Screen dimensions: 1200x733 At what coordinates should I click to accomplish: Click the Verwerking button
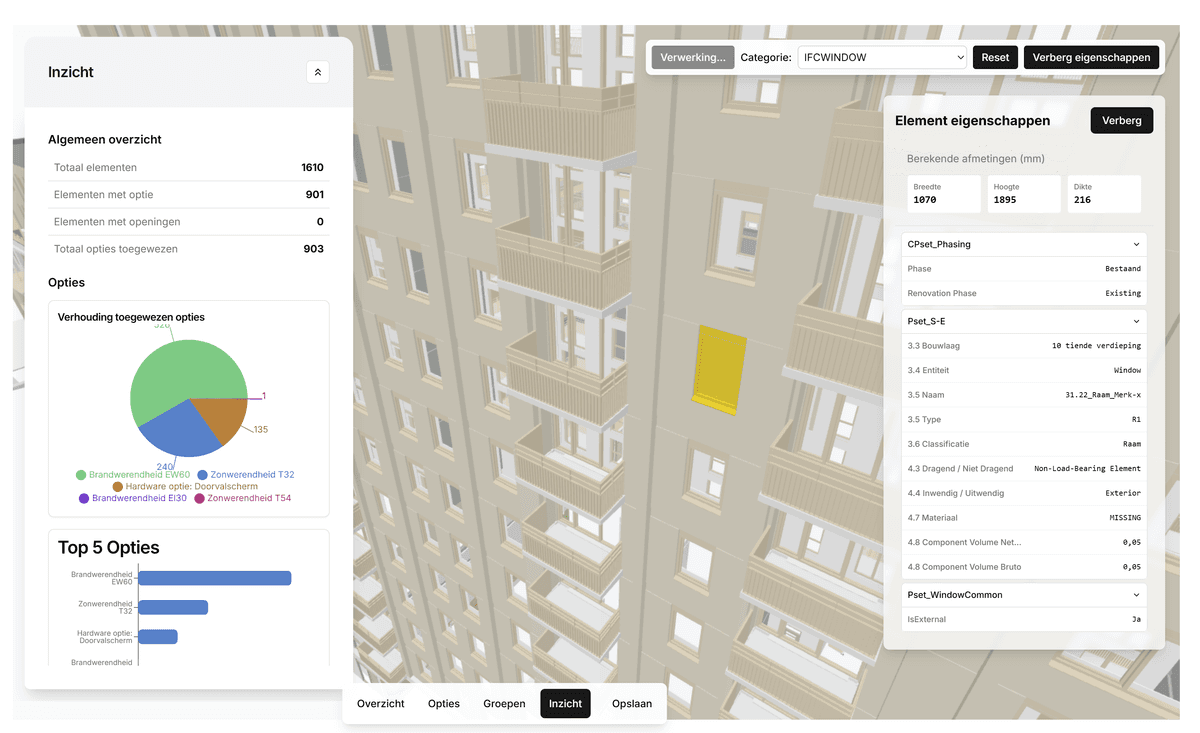click(x=692, y=57)
